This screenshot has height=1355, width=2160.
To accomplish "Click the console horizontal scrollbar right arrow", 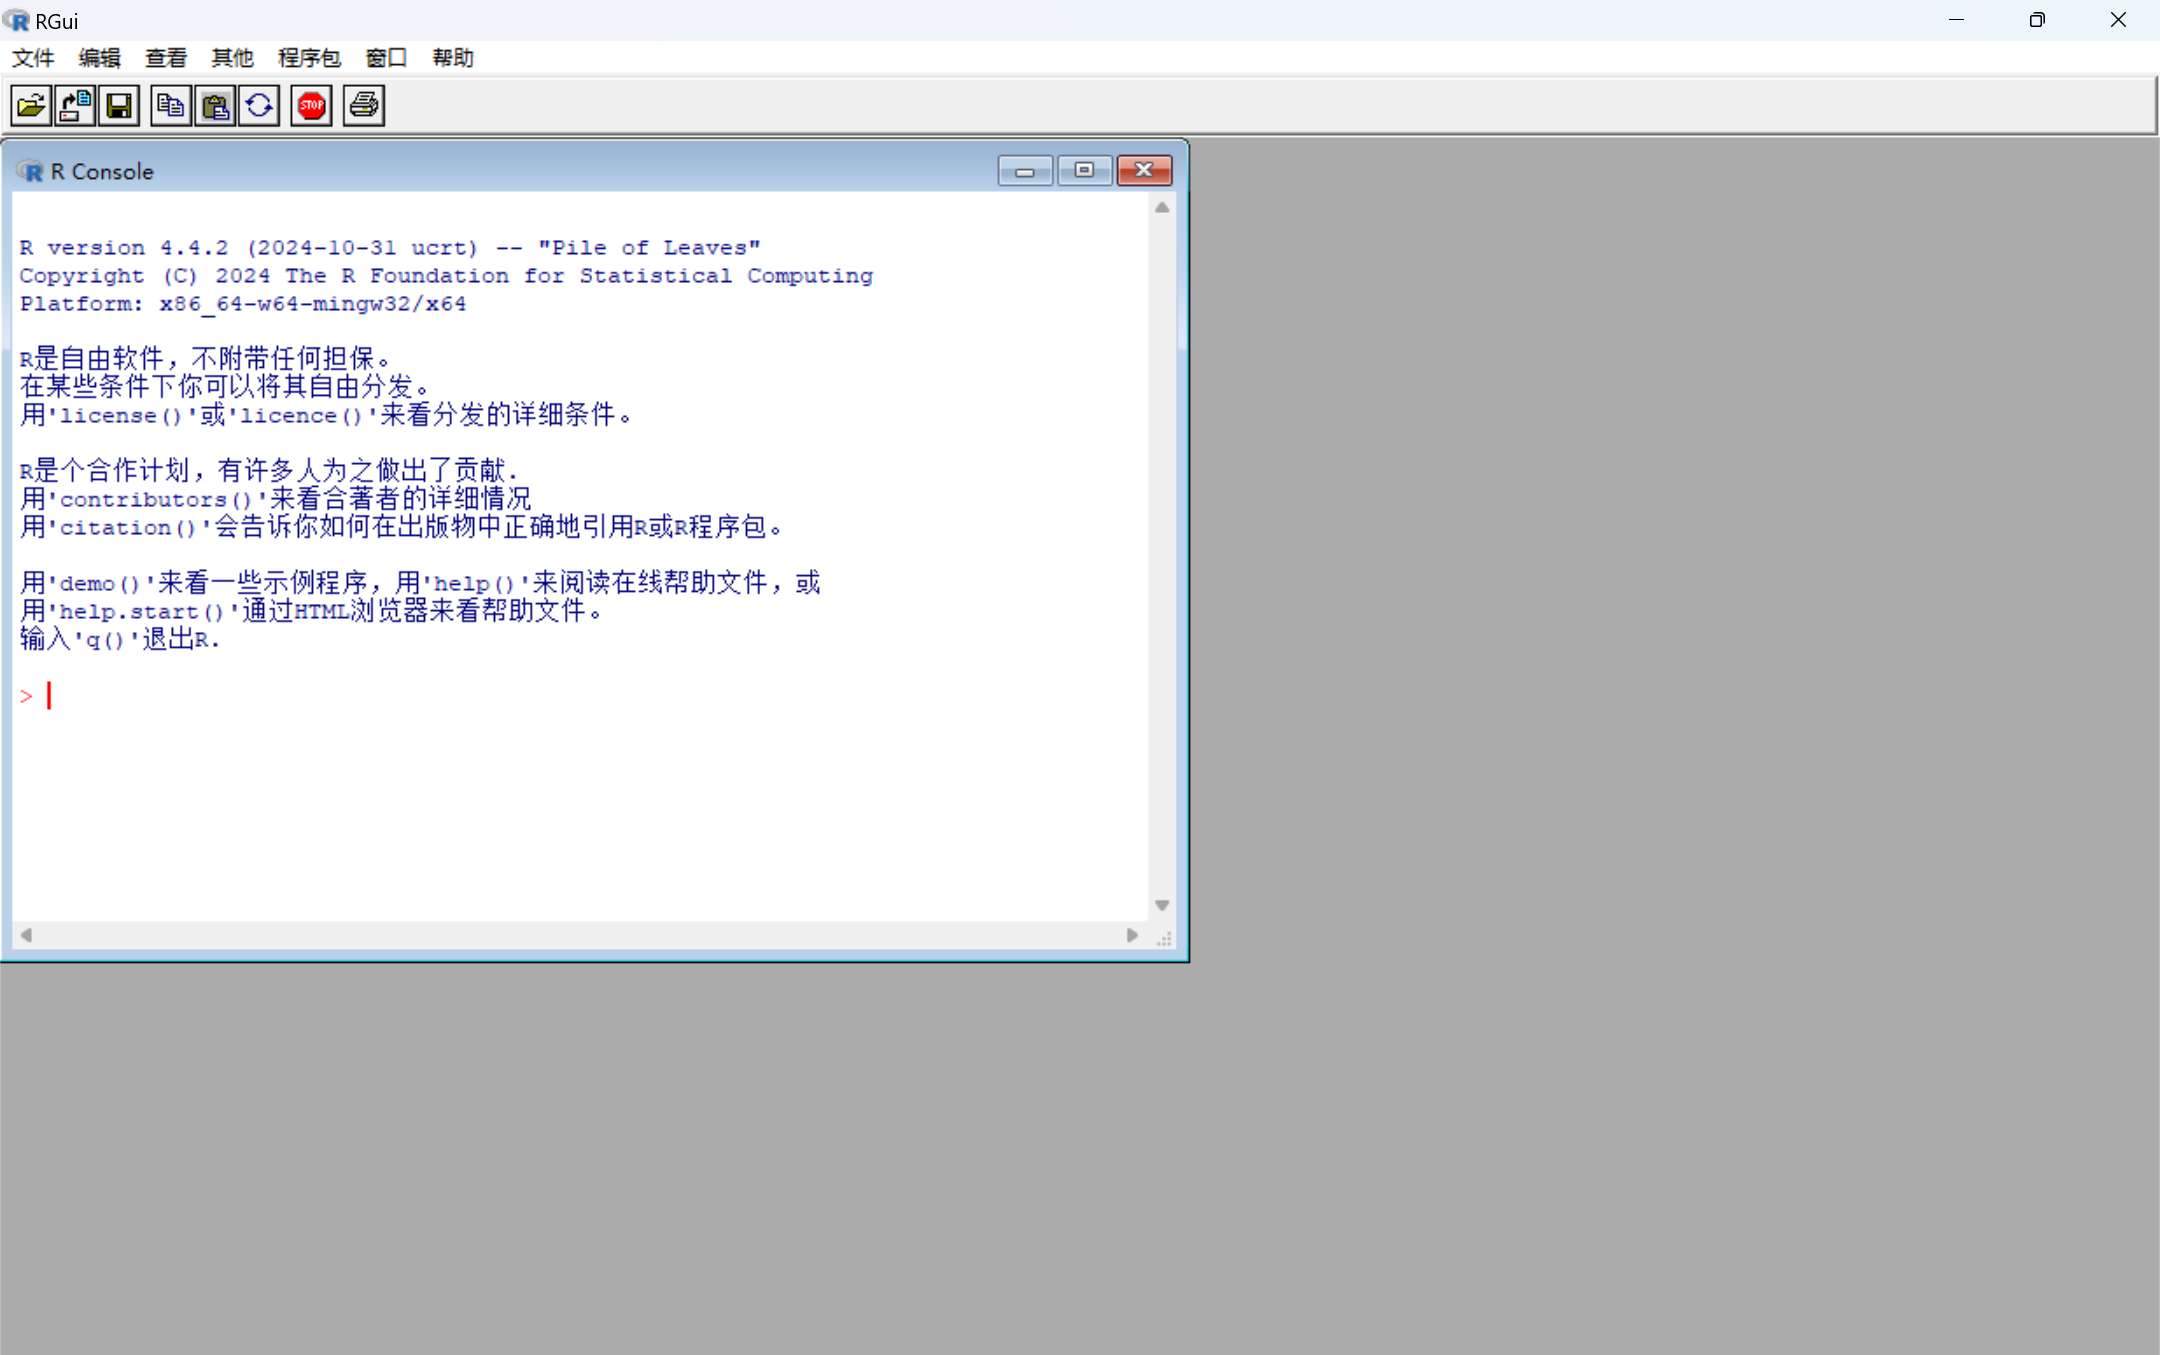I will pyautogui.click(x=1132, y=935).
